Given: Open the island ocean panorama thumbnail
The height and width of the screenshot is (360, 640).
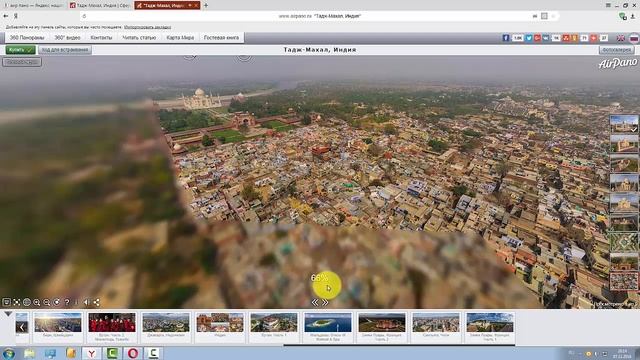Looking at the screenshot, I should [x=328, y=322].
